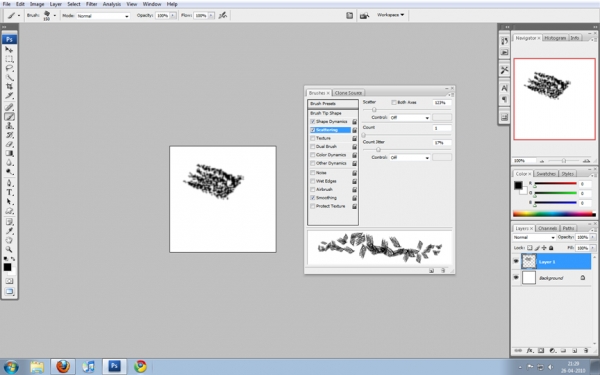Open Brush preset picker arrow
The height and width of the screenshot is (375, 600).
click(x=55, y=16)
